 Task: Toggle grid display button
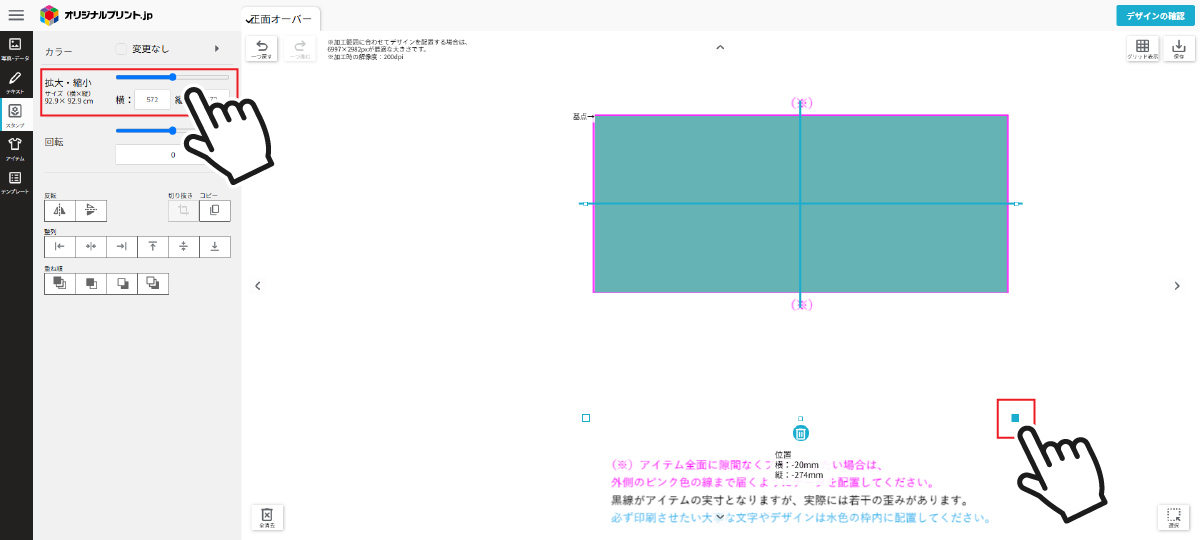point(1142,49)
